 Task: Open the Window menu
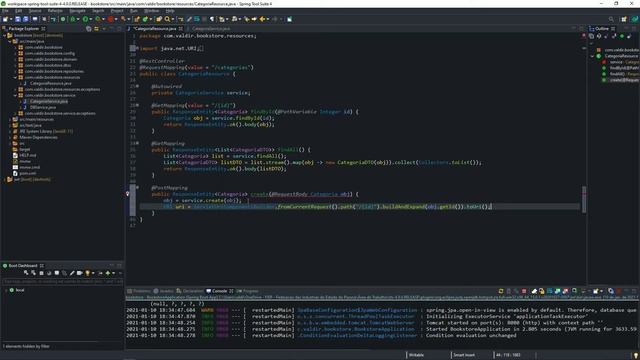click(x=151, y=11)
